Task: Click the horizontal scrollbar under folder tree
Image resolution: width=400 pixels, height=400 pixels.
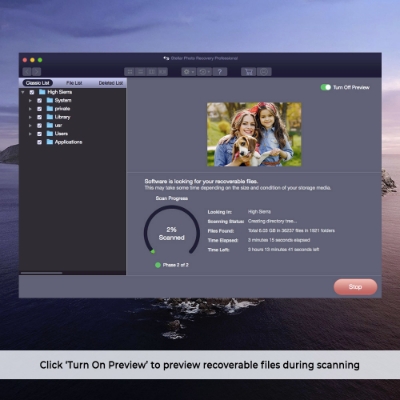Action: pos(41,273)
